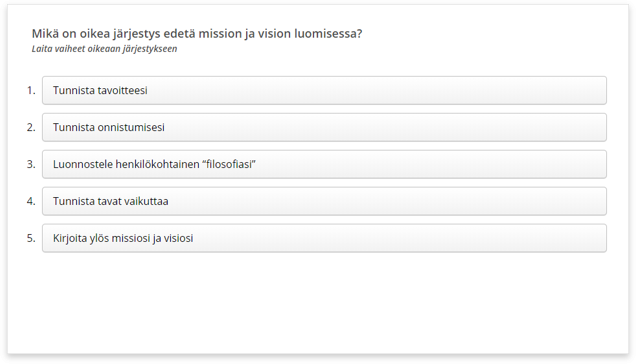636x364 pixels.
Task: Click the word 'luomisessa?' in the heading
Action: (x=328, y=34)
